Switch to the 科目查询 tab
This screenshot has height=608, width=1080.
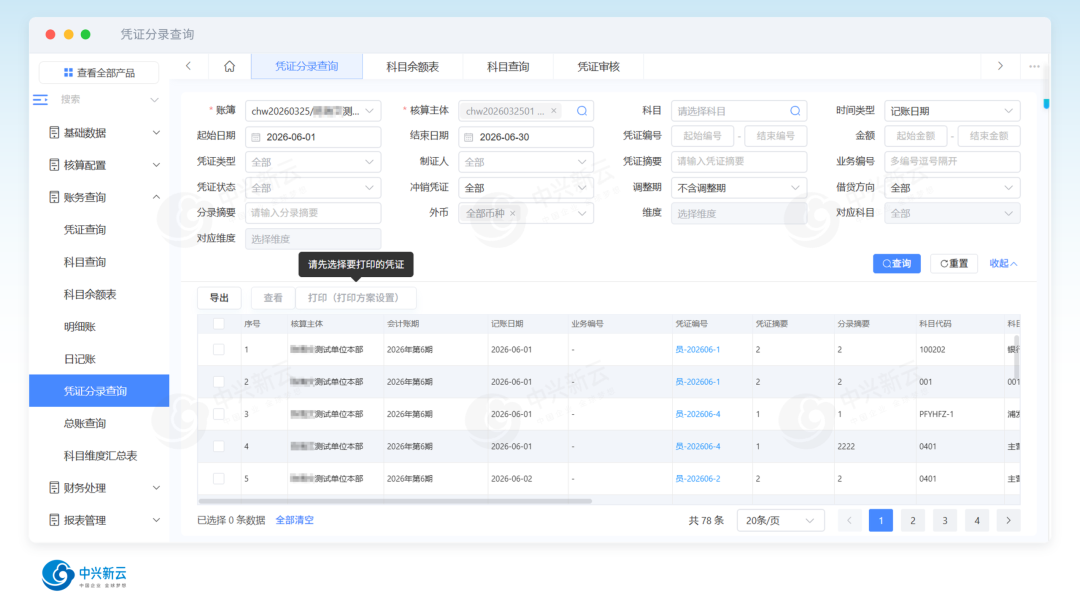(x=508, y=66)
